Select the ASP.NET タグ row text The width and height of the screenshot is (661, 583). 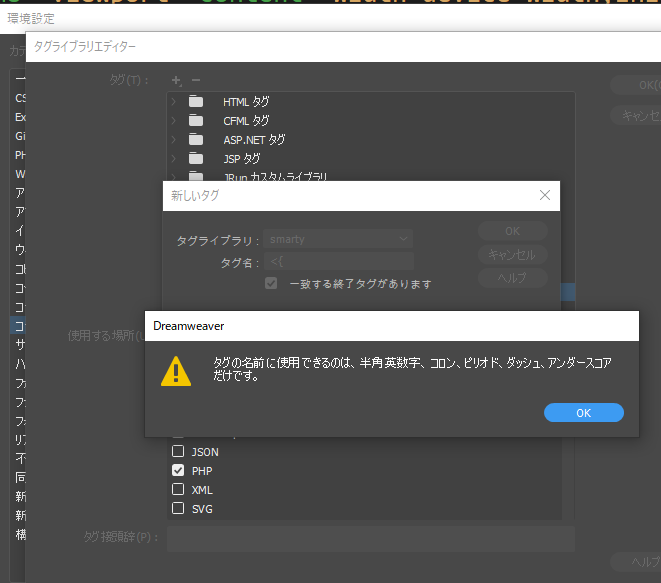pos(254,140)
